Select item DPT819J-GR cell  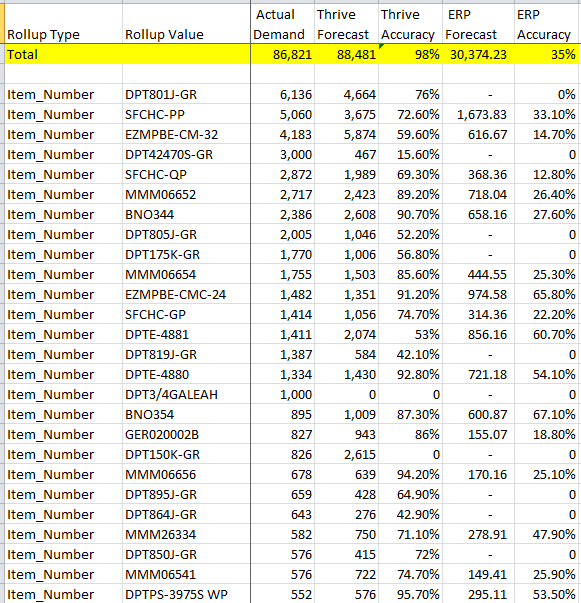pos(186,354)
